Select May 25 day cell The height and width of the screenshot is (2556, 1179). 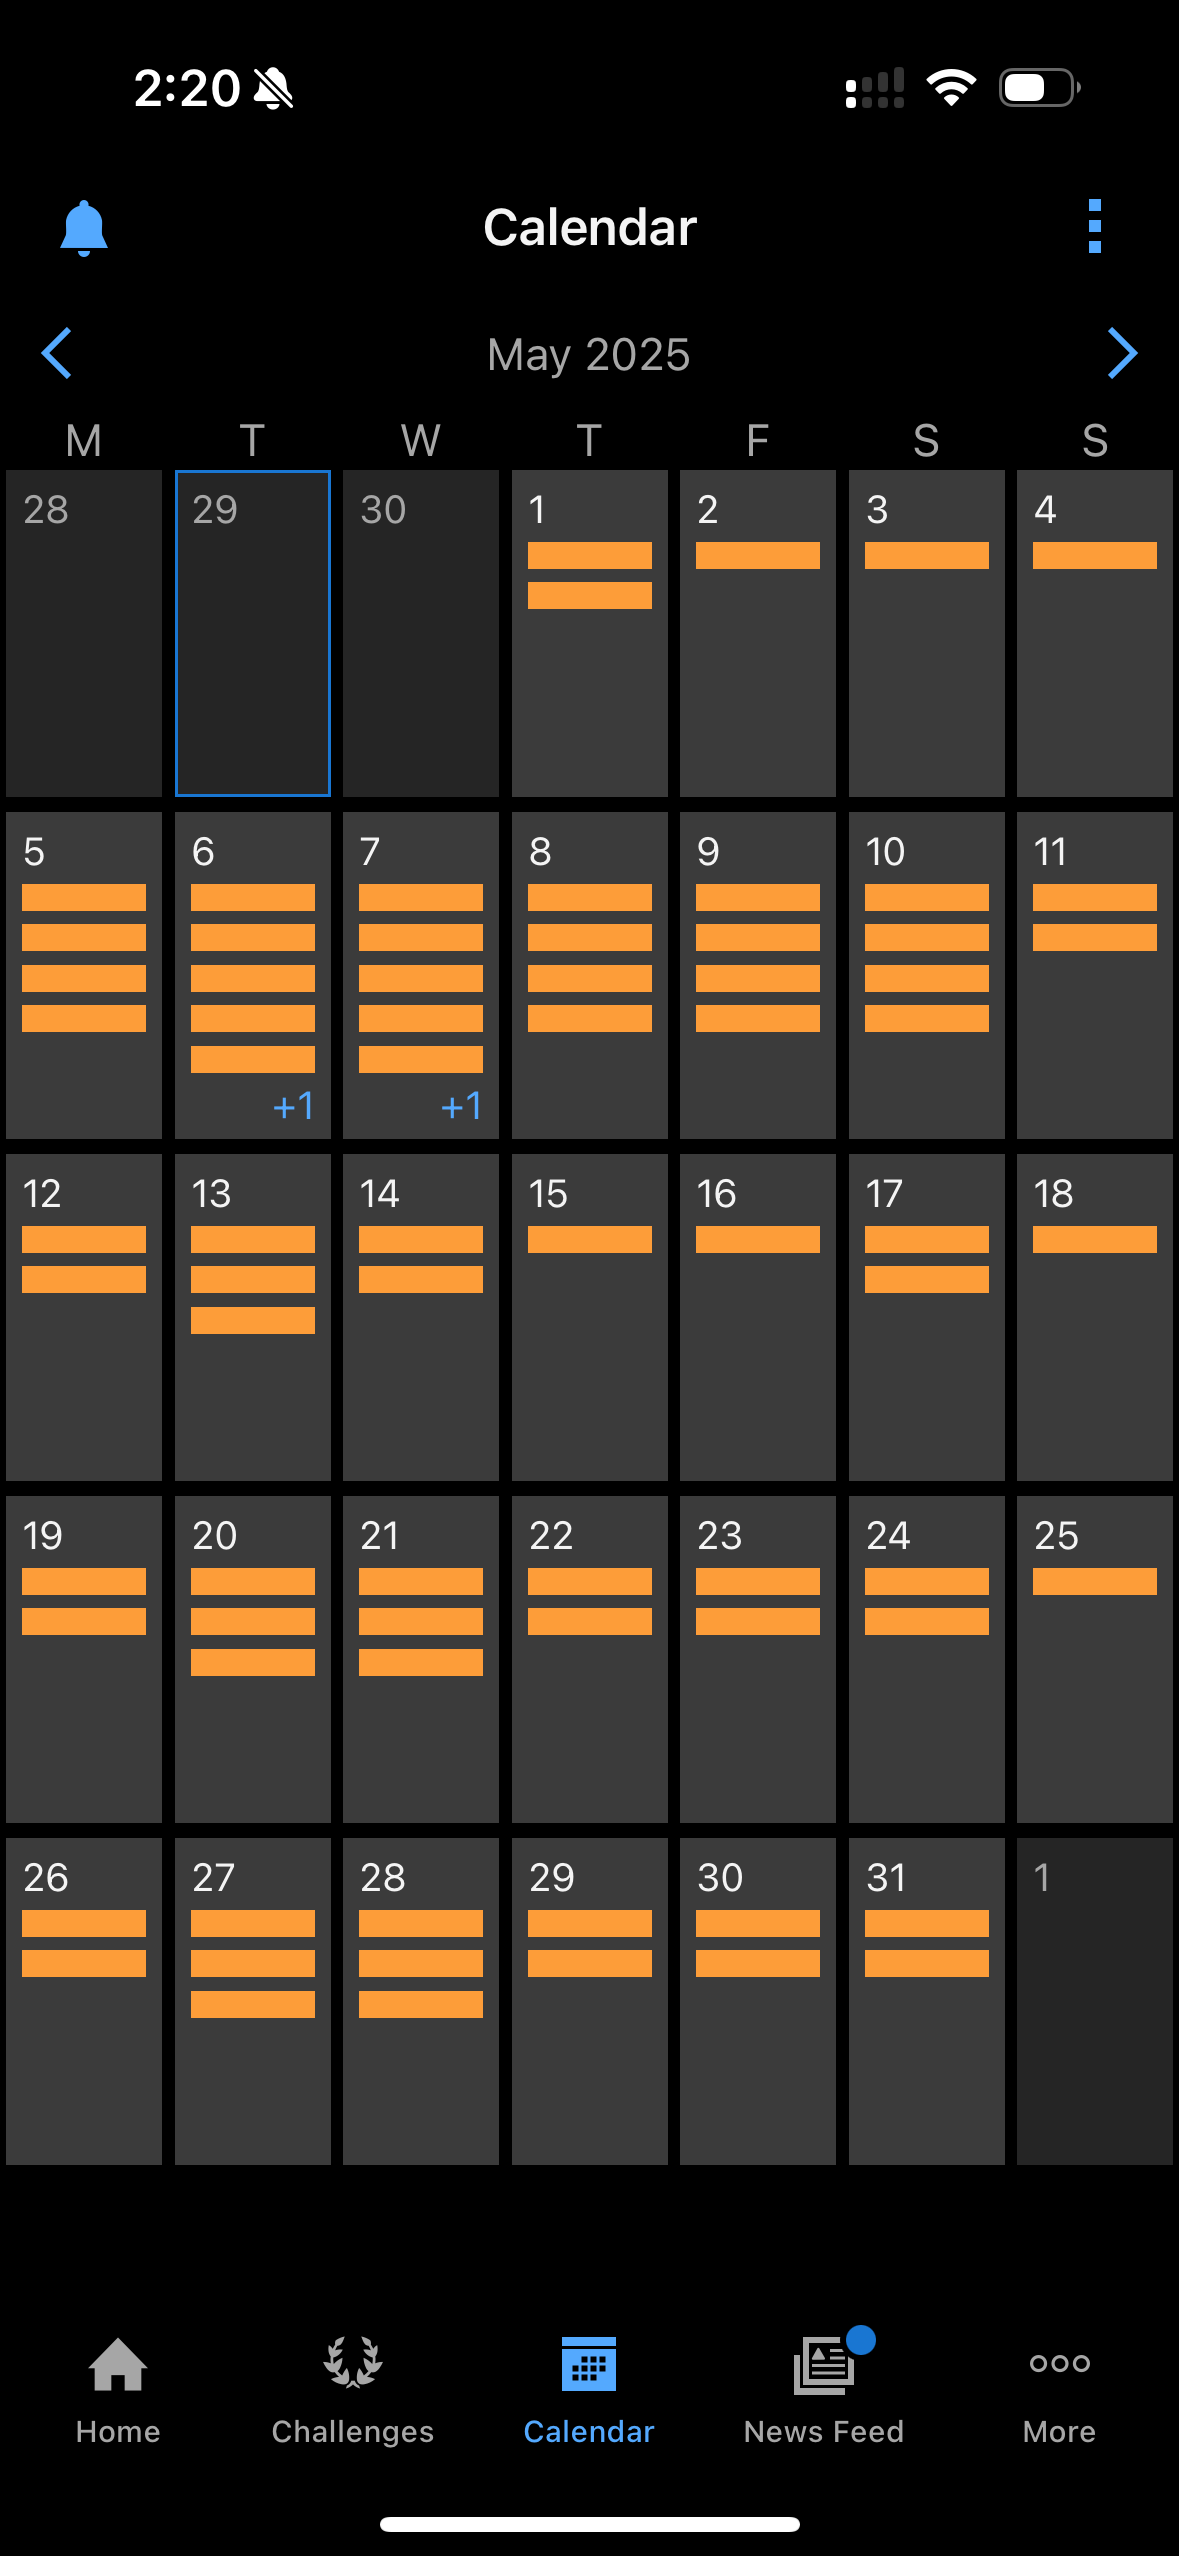tap(1095, 1659)
